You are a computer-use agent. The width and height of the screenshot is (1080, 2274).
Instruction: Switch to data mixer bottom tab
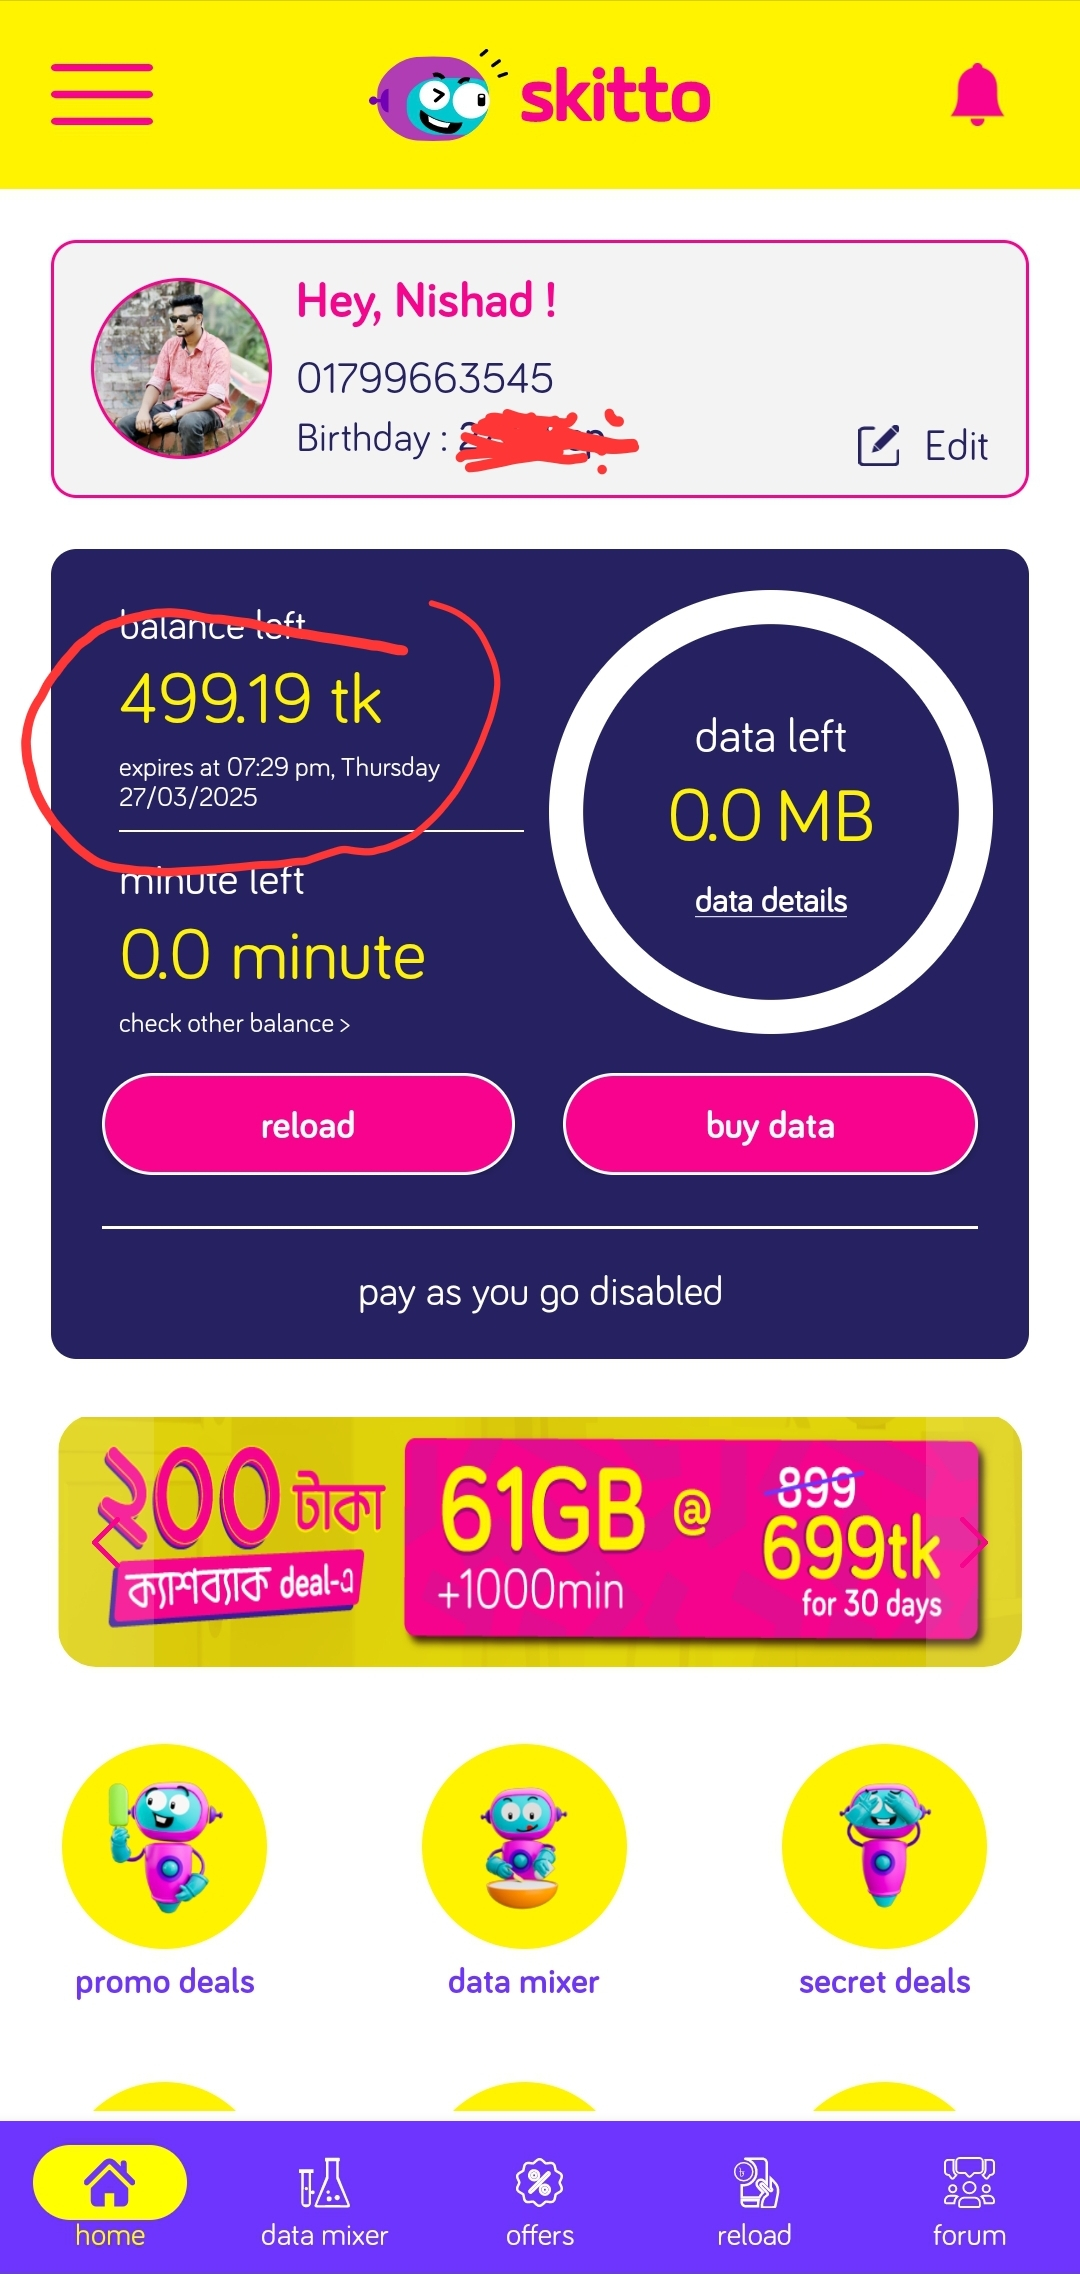324,2202
